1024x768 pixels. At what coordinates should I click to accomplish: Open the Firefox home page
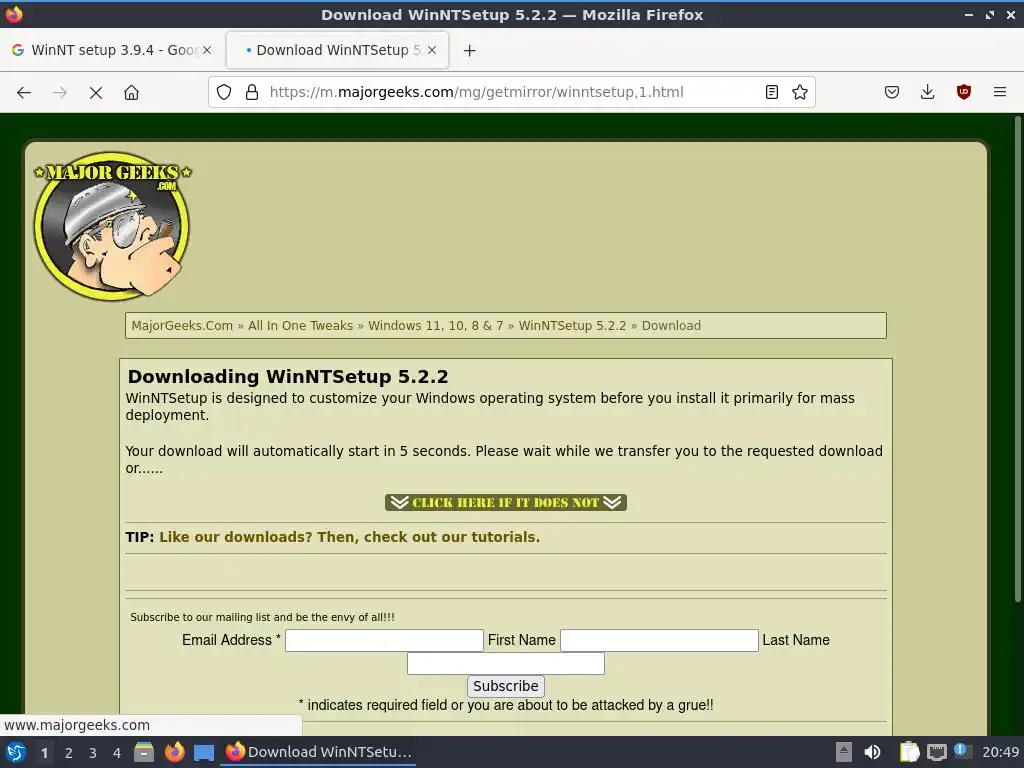click(131, 93)
